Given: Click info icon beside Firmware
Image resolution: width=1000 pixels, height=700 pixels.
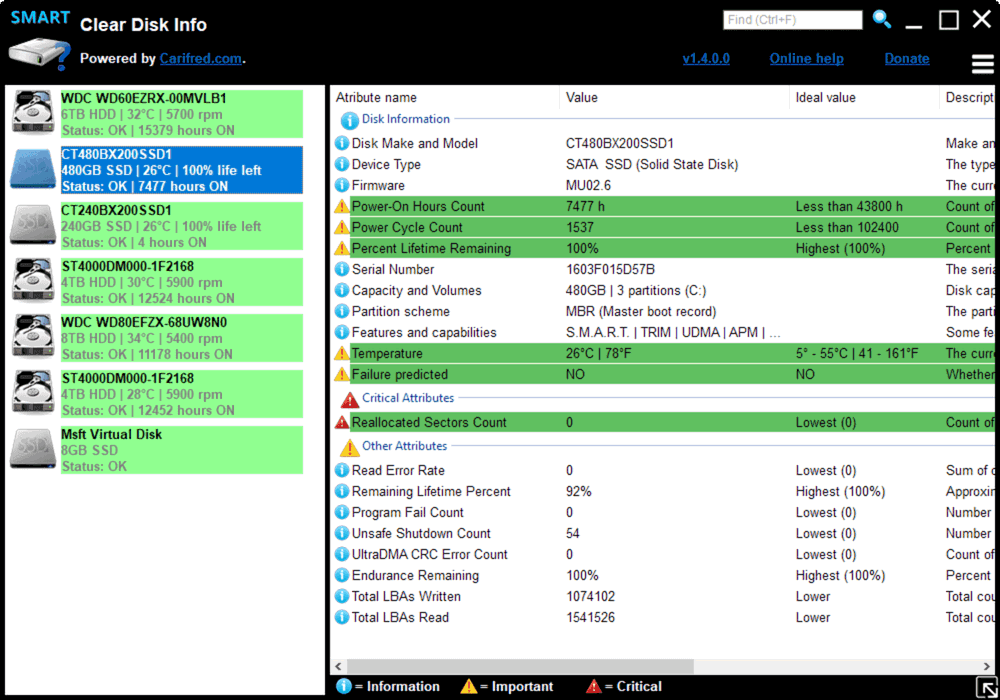Looking at the screenshot, I should (342, 186).
